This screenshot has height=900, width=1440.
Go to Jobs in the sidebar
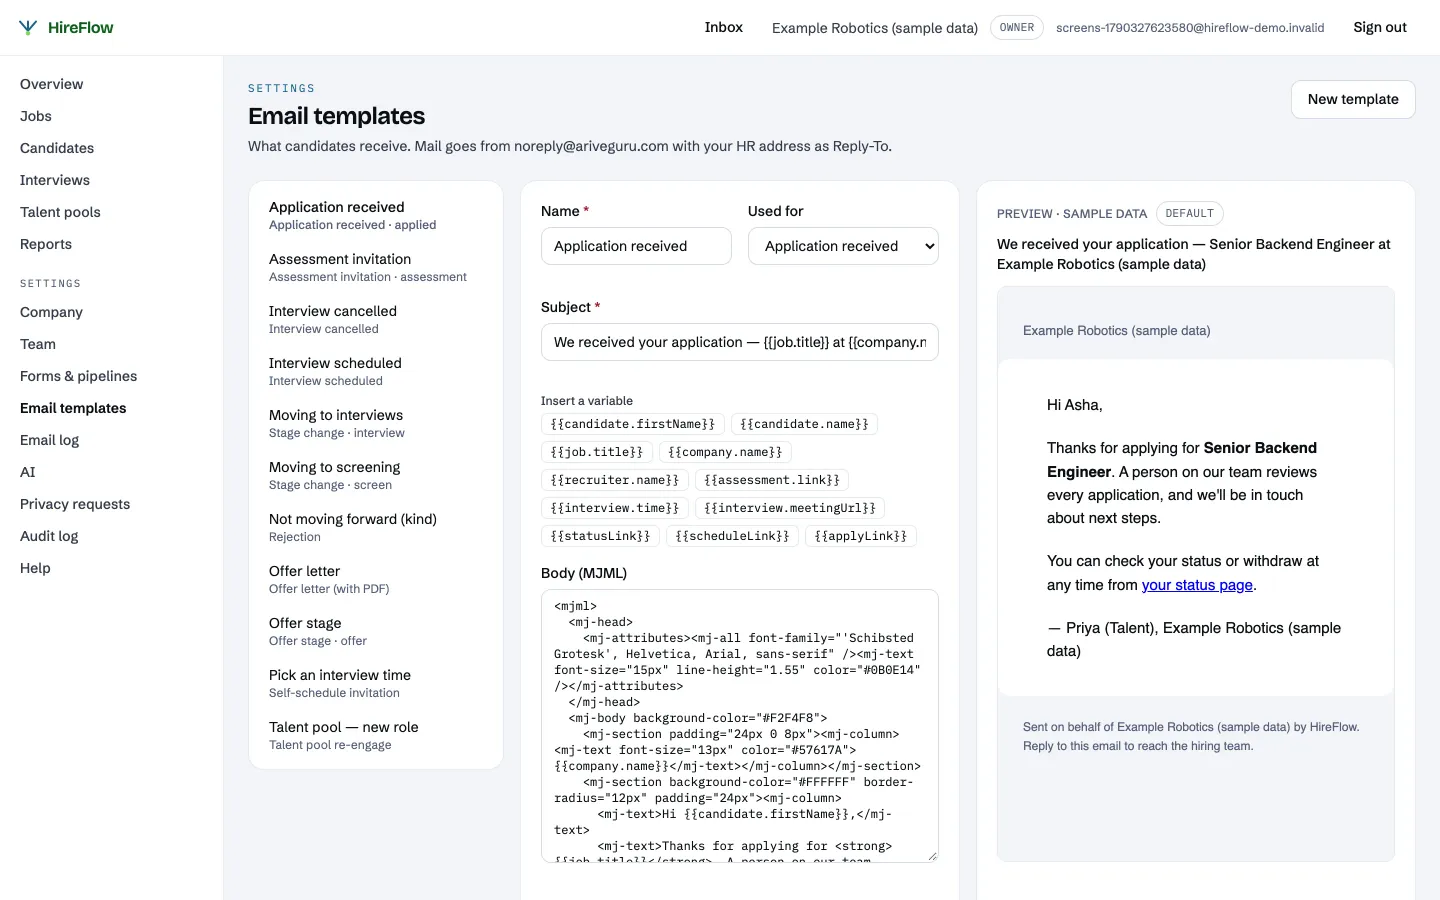click(36, 116)
